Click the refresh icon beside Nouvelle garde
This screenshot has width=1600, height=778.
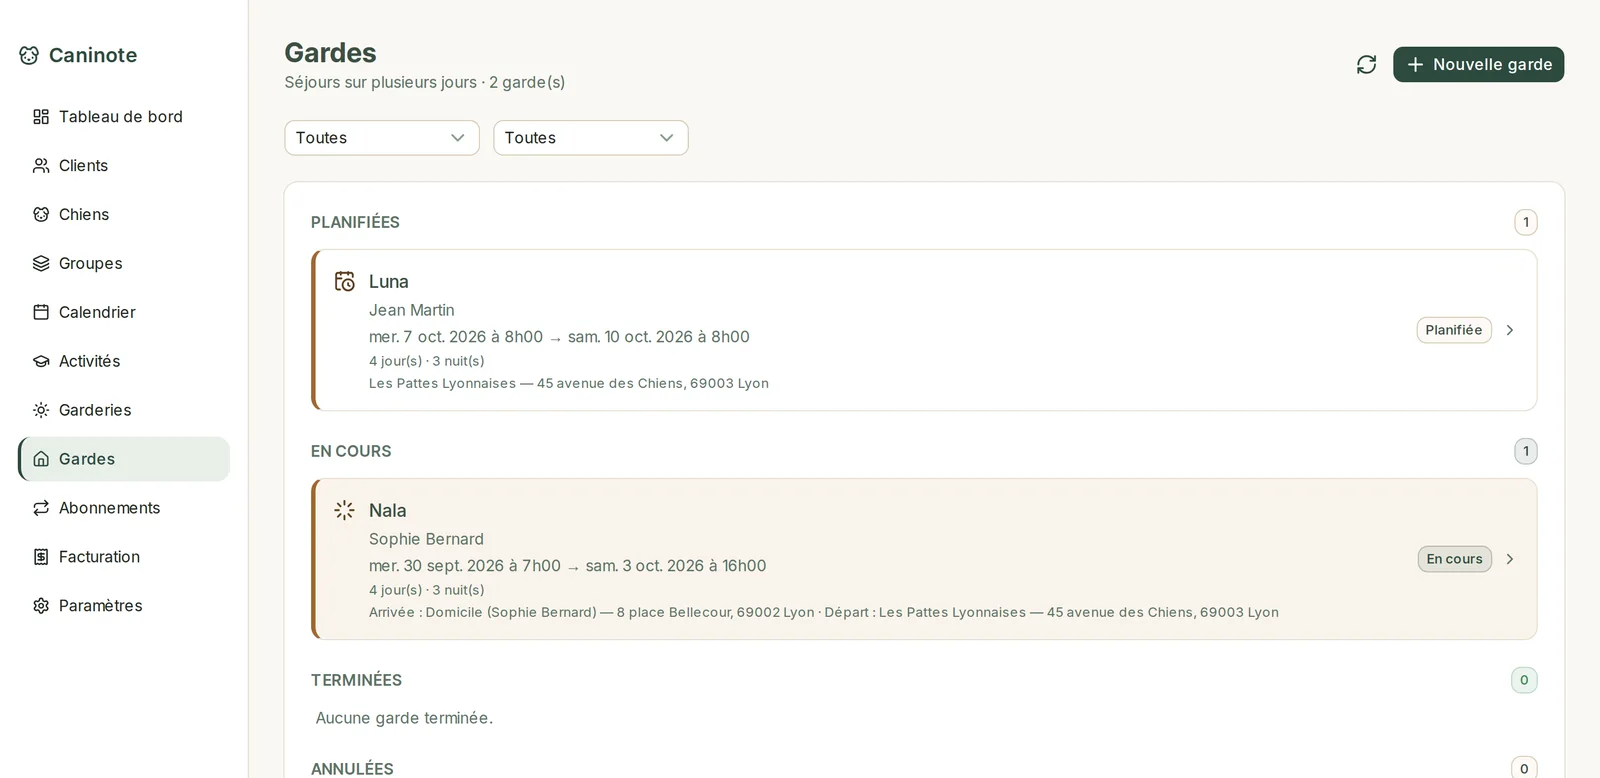coord(1366,64)
